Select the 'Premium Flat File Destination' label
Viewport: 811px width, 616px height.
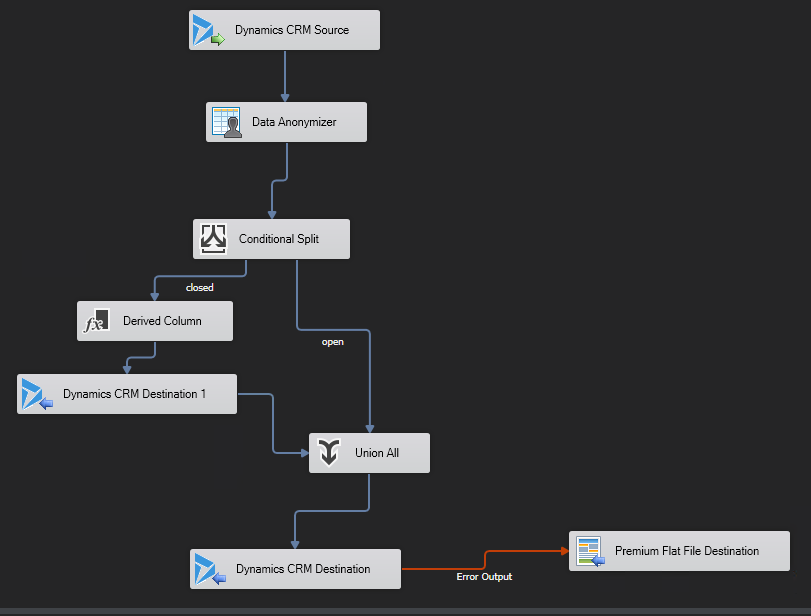(x=686, y=551)
